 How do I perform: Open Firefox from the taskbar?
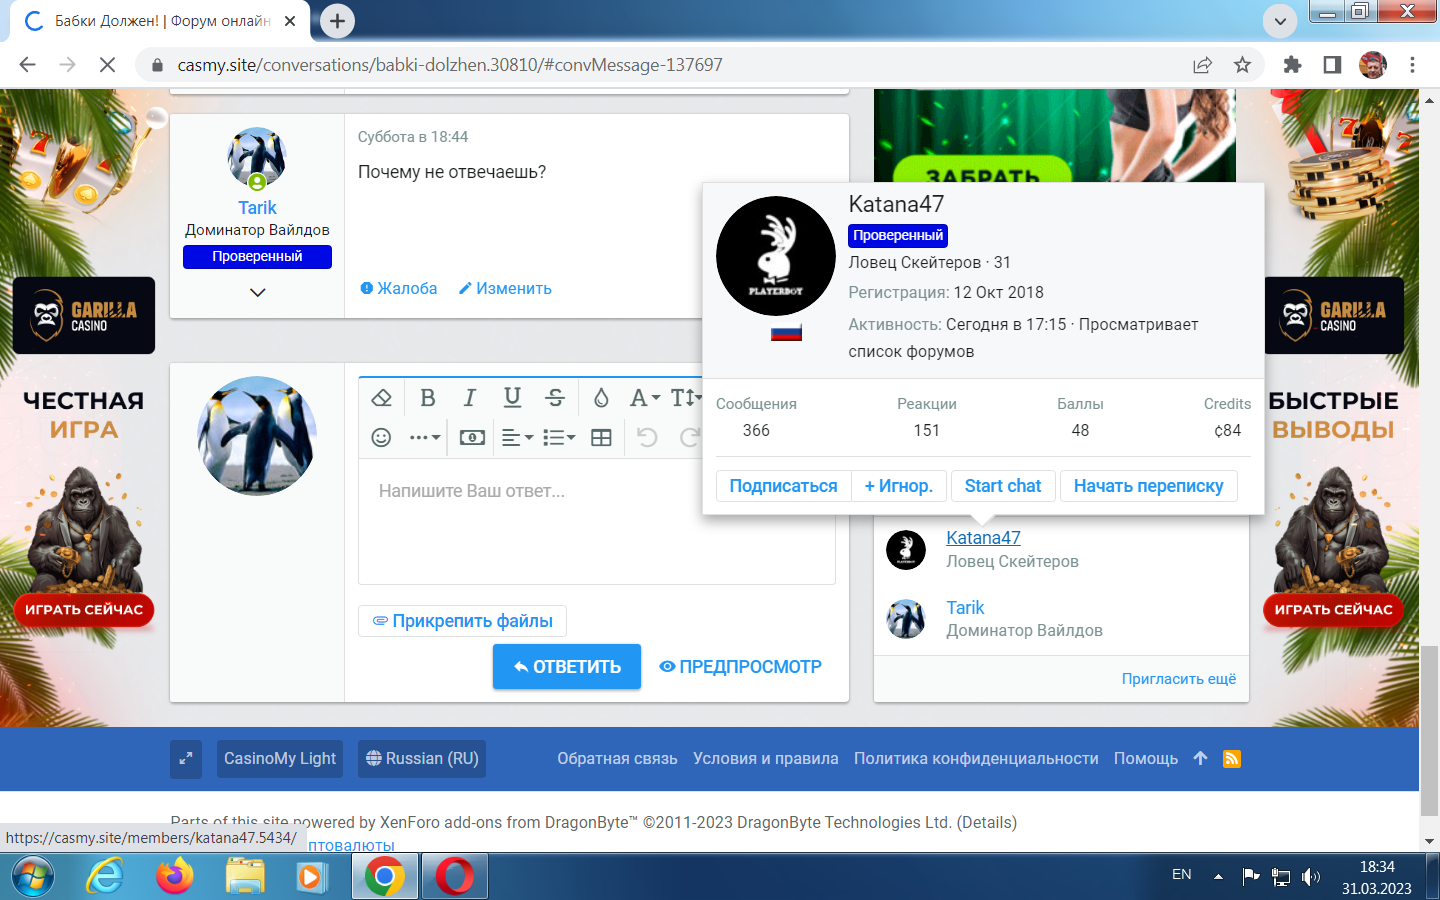(x=175, y=877)
